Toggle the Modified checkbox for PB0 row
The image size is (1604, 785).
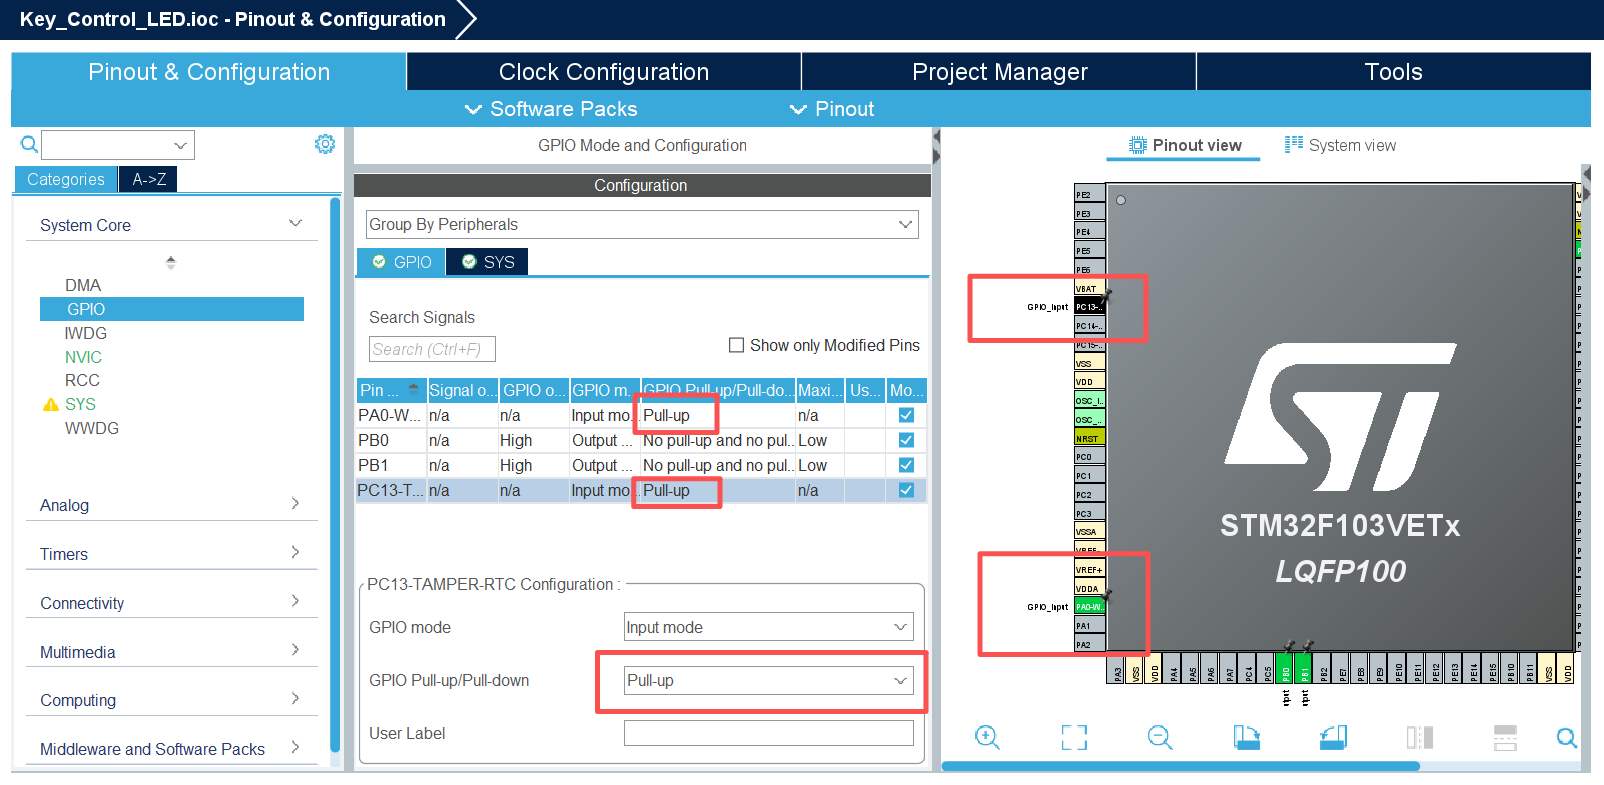tap(906, 440)
